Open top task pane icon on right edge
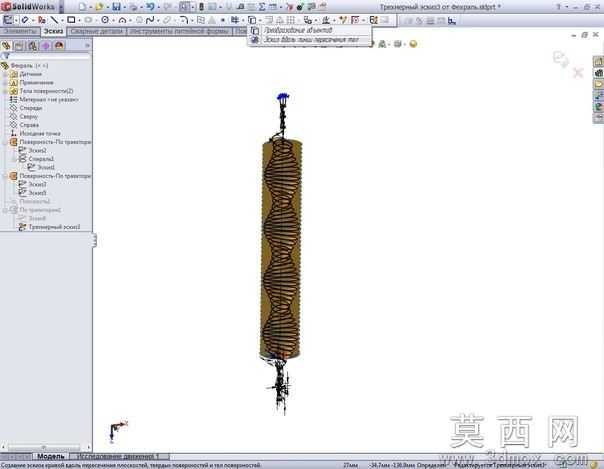Image resolution: width=604 pixels, height=469 pixels. pos(598,61)
